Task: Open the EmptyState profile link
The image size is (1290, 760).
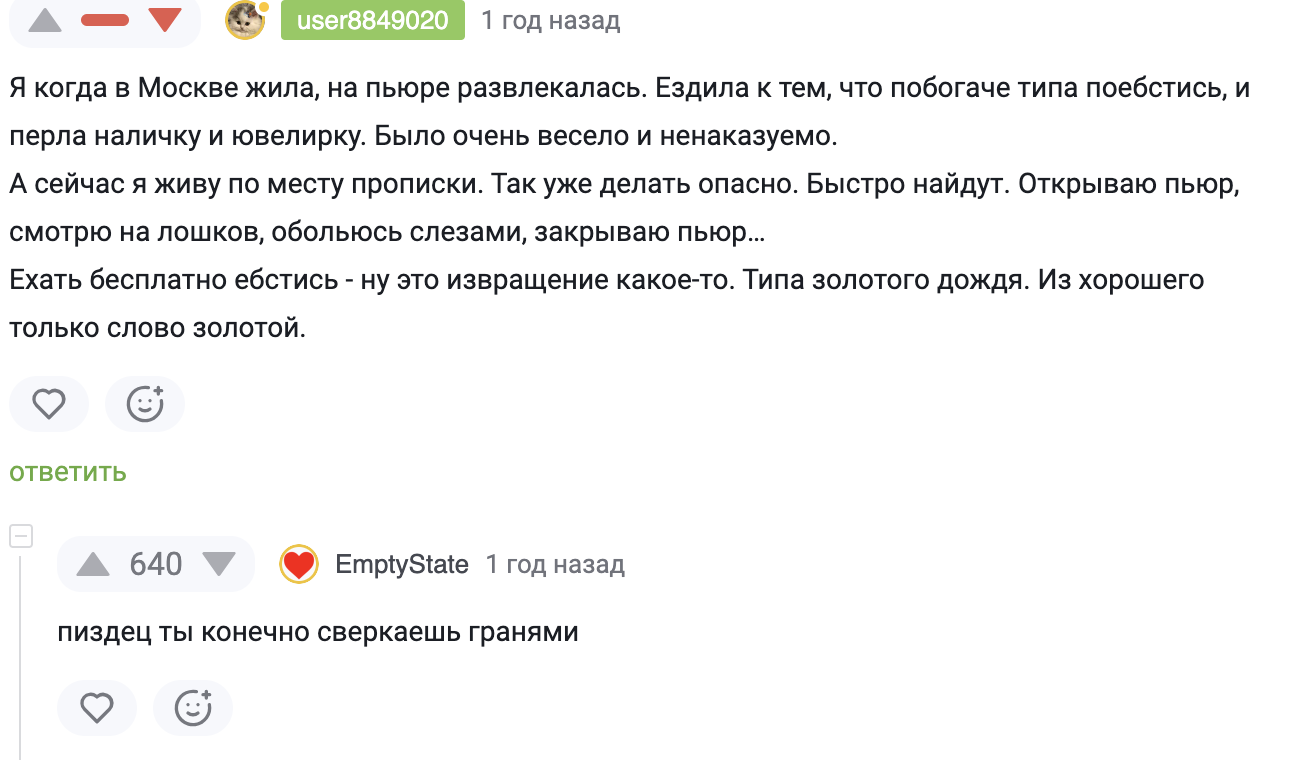Action: (x=402, y=565)
